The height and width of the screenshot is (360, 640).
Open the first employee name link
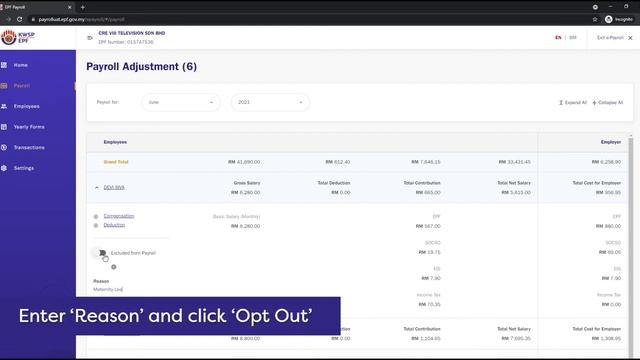click(x=114, y=187)
